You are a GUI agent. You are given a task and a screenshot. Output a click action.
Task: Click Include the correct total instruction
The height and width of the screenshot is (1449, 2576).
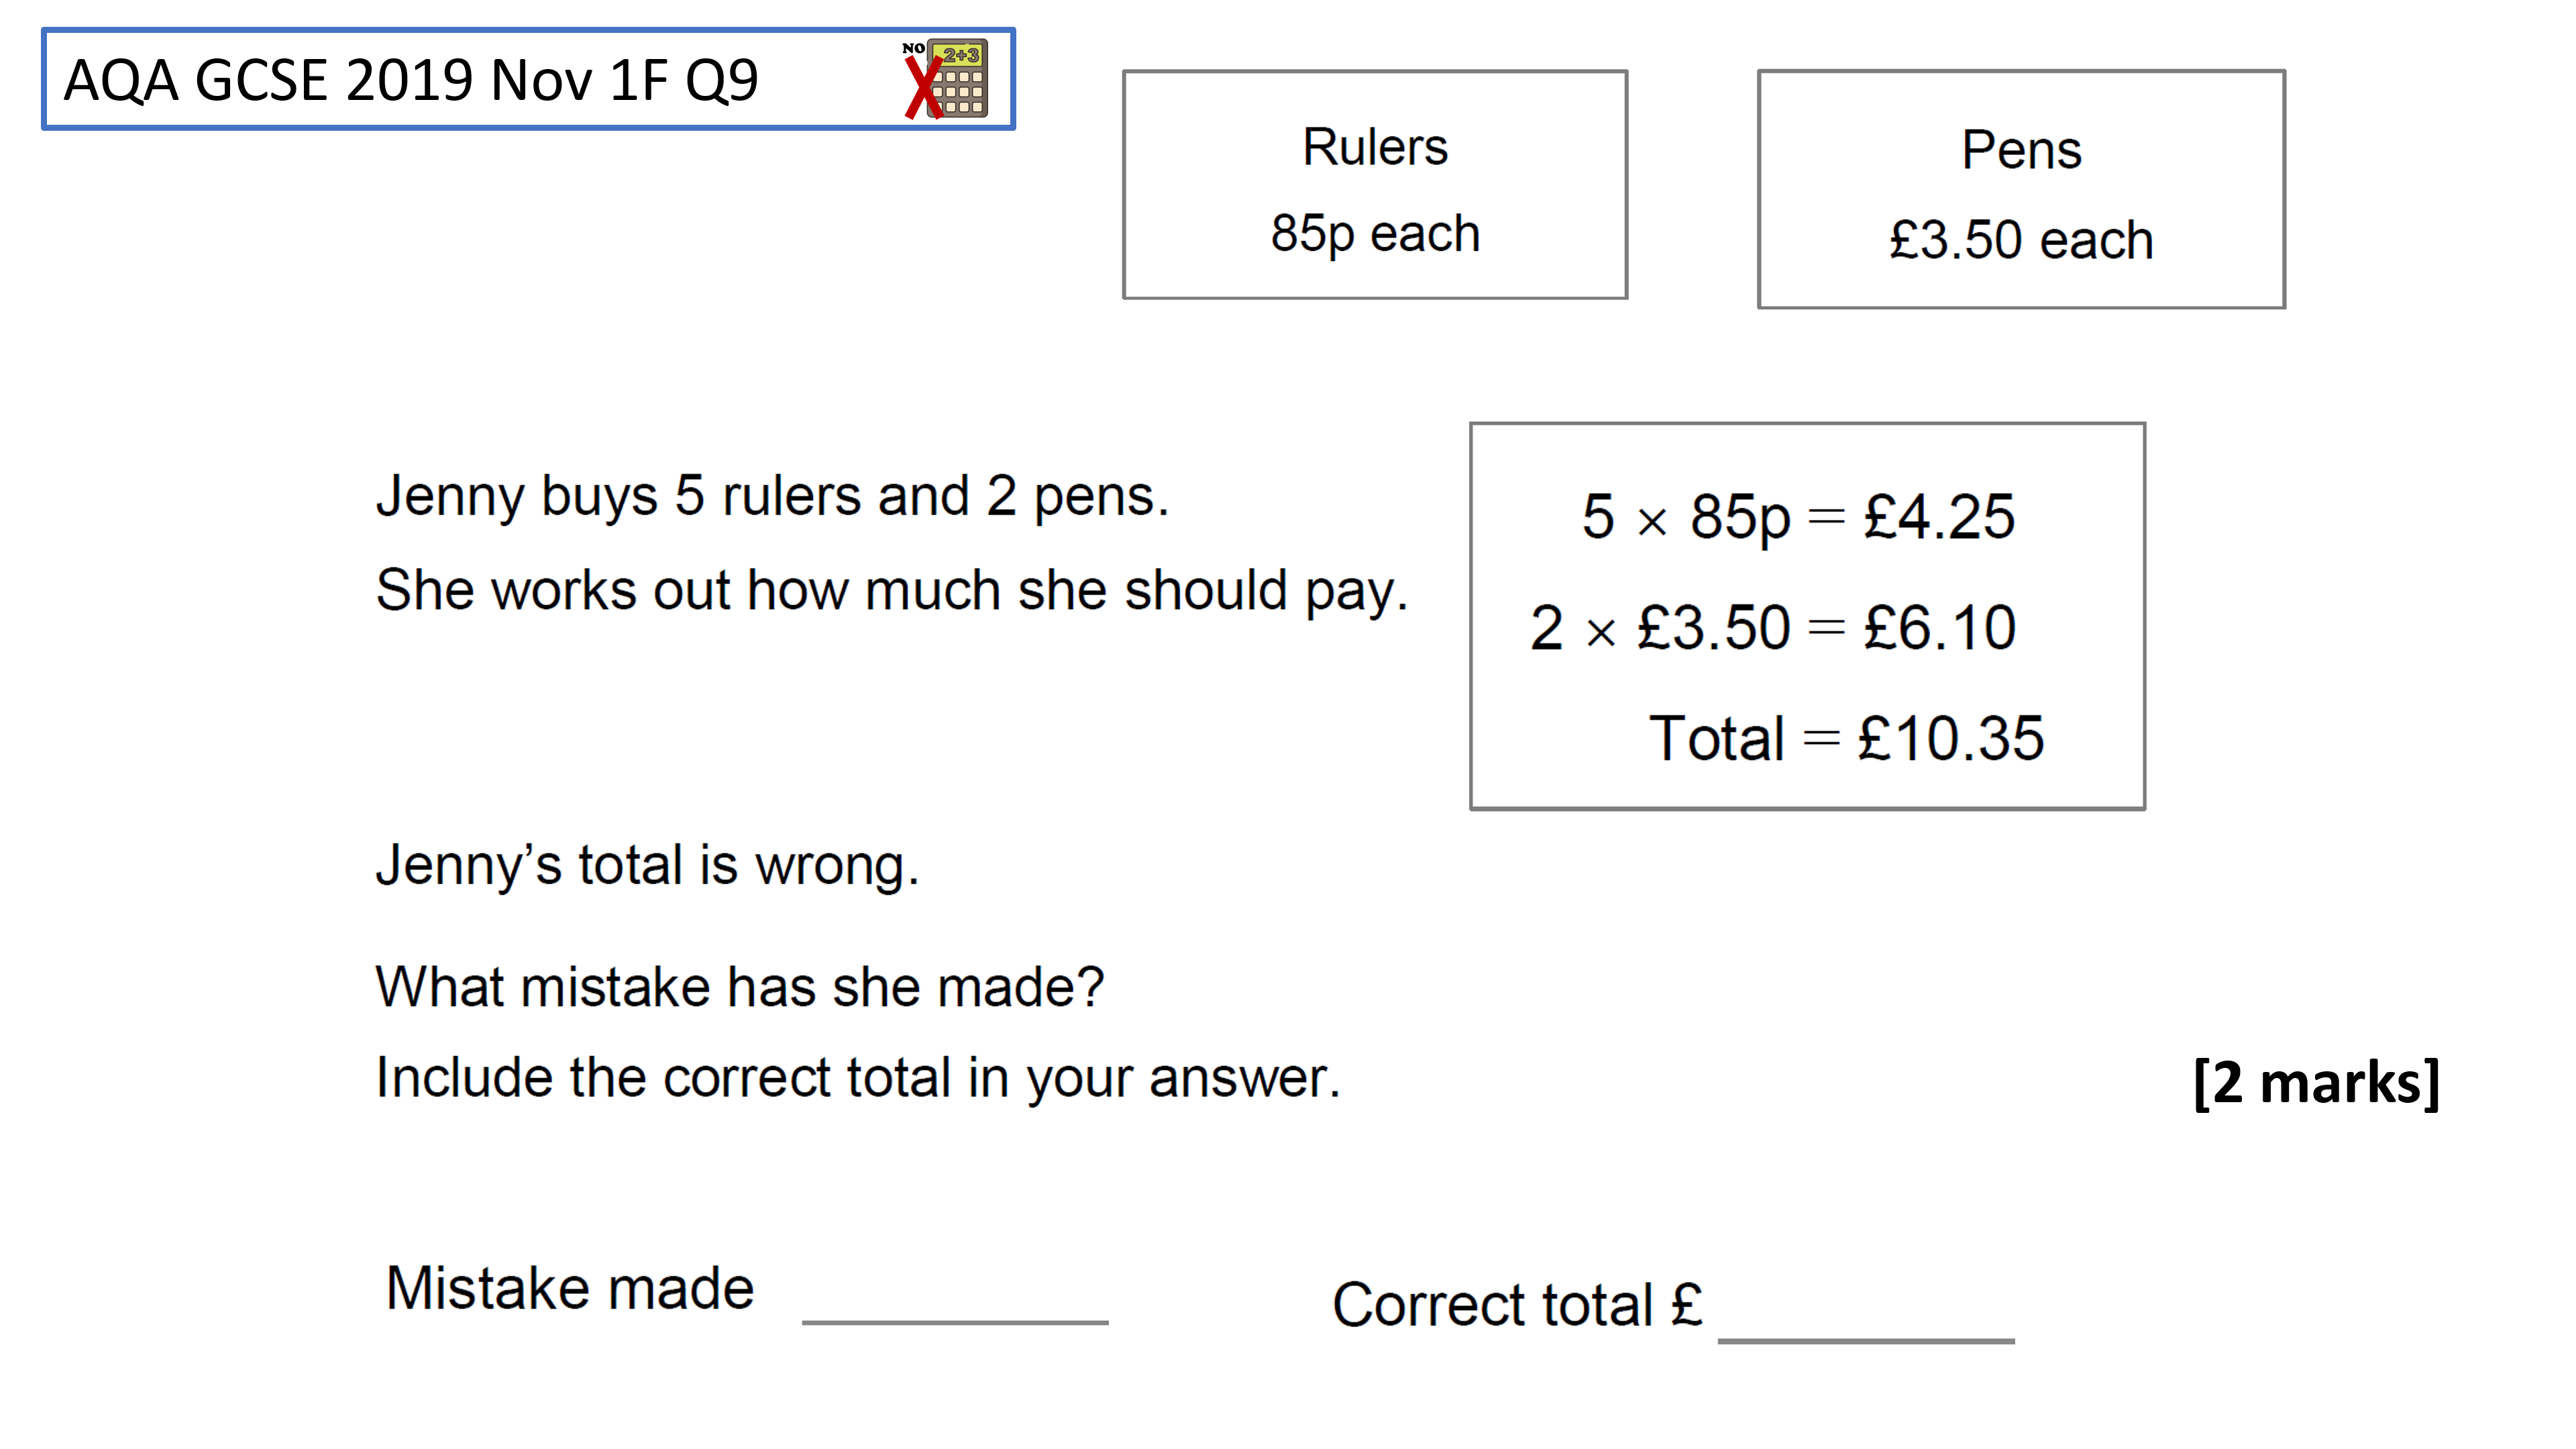coord(857,1078)
